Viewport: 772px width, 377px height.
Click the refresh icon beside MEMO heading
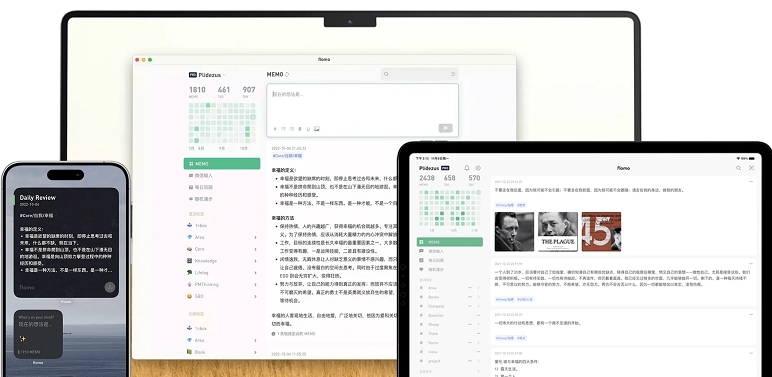(x=287, y=74)
